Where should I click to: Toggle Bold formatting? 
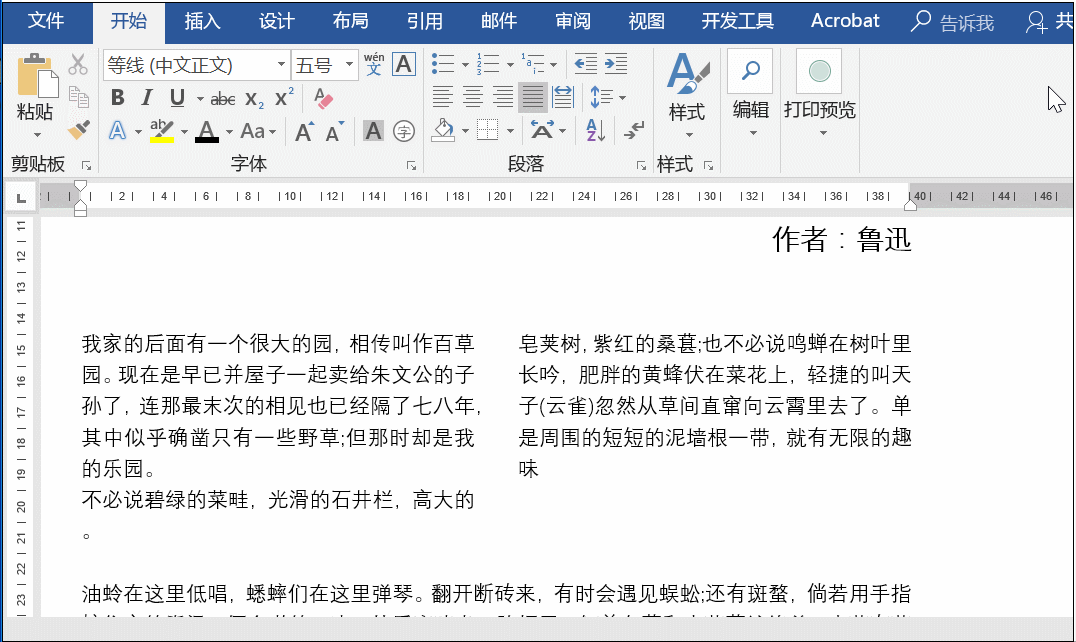(117, 97)
